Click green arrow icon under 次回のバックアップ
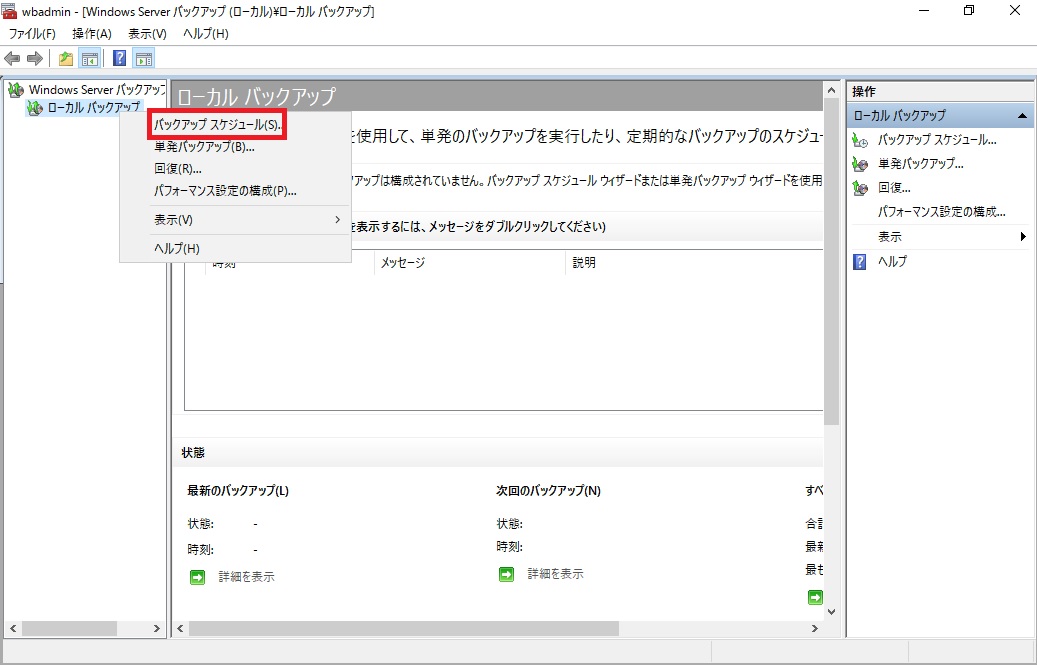 tap(506, 574)
